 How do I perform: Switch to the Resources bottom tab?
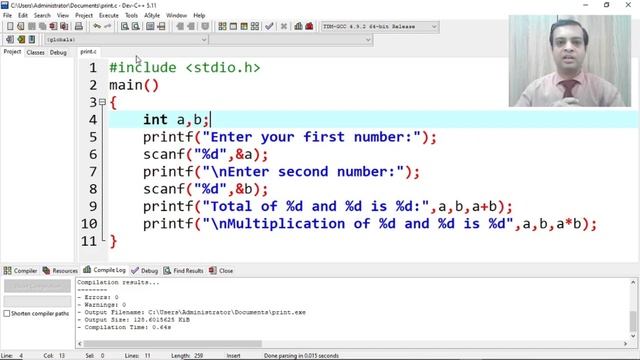coord(60,271)
